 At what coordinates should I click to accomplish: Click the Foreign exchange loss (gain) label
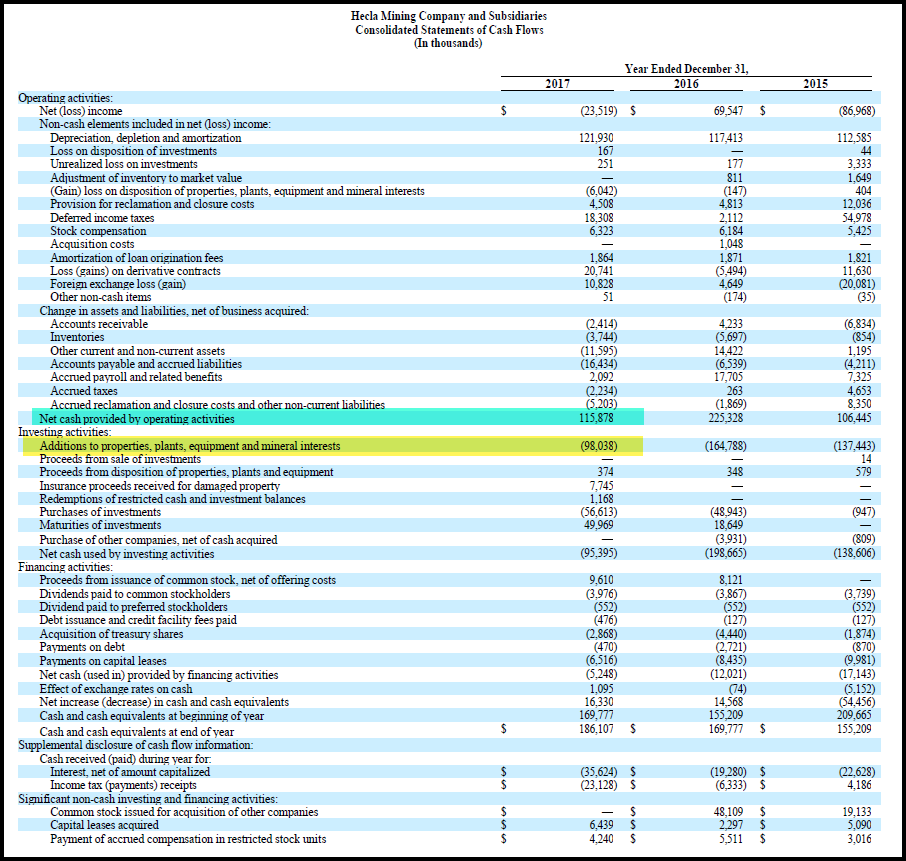tap(118, 284)
